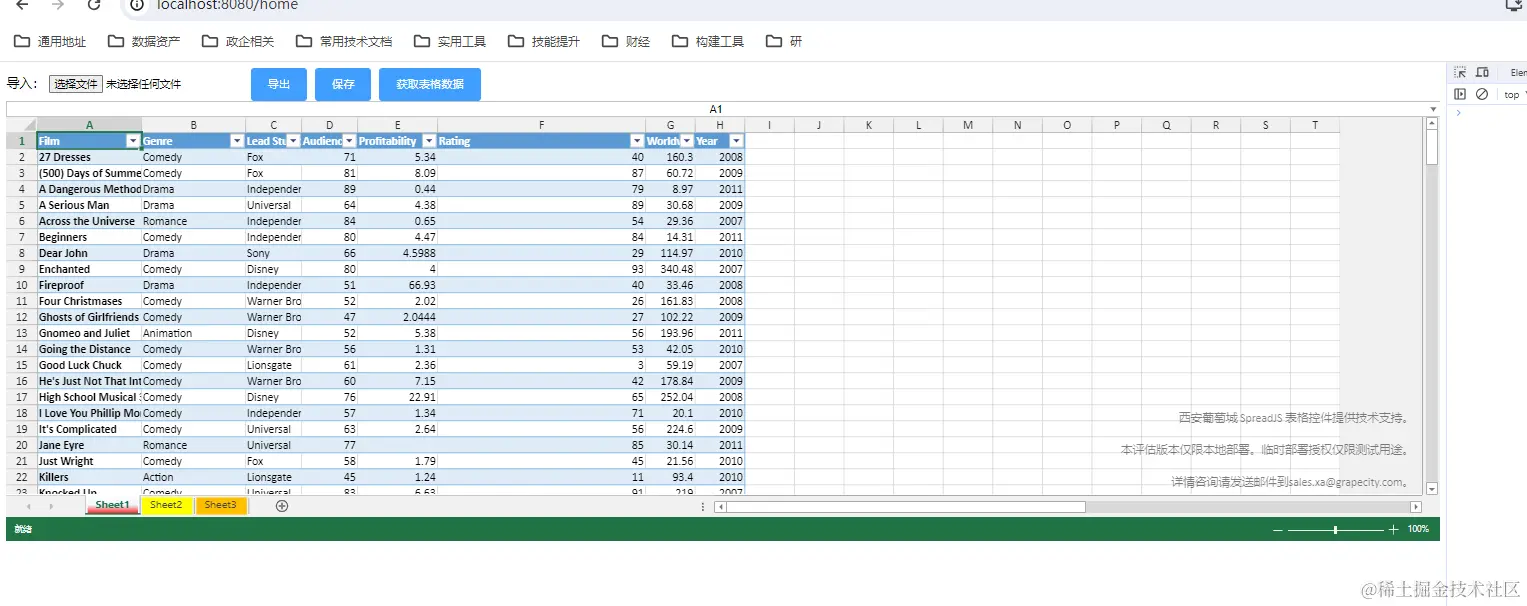Click the zoom in plus icon

pos(1394,529)
